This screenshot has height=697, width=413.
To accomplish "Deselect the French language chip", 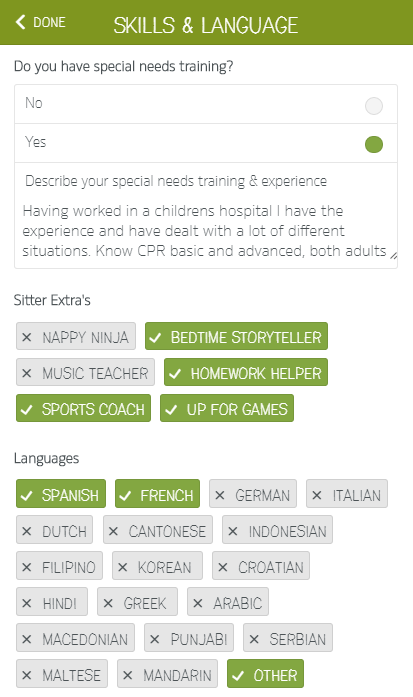I will (x=157, y=494).
